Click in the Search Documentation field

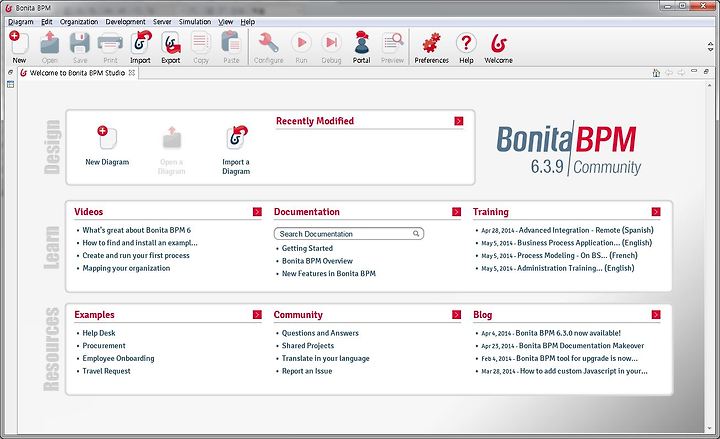tap(349, 234)
